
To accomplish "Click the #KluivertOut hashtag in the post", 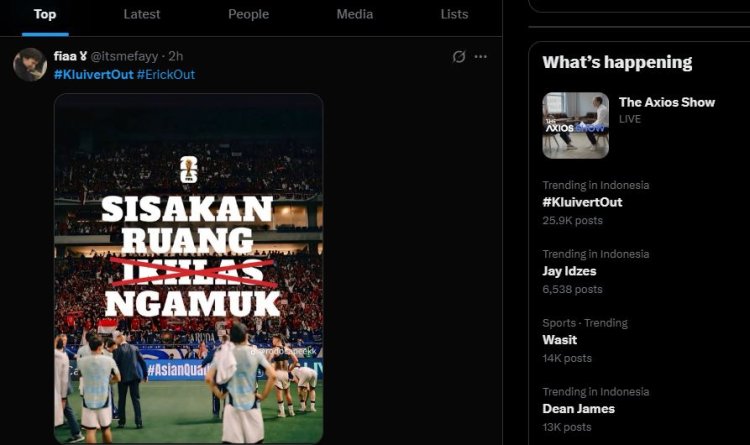I will [x=93, y=75].
